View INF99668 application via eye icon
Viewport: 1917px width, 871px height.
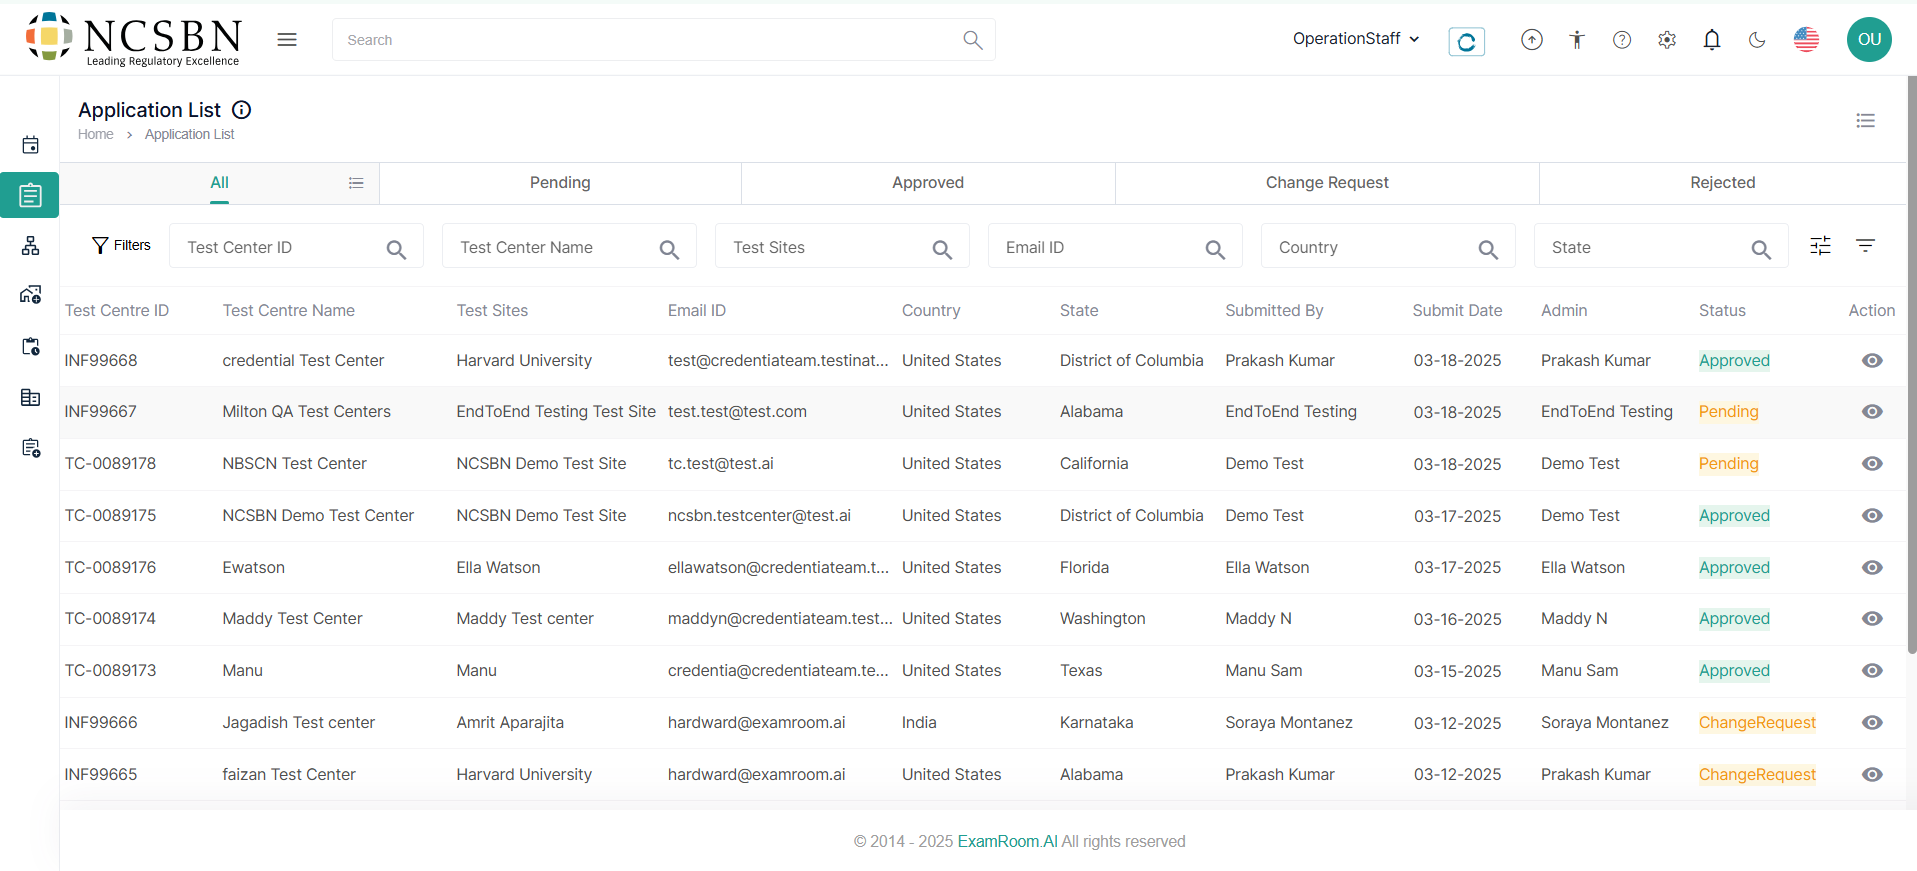tap(1872, 361)
